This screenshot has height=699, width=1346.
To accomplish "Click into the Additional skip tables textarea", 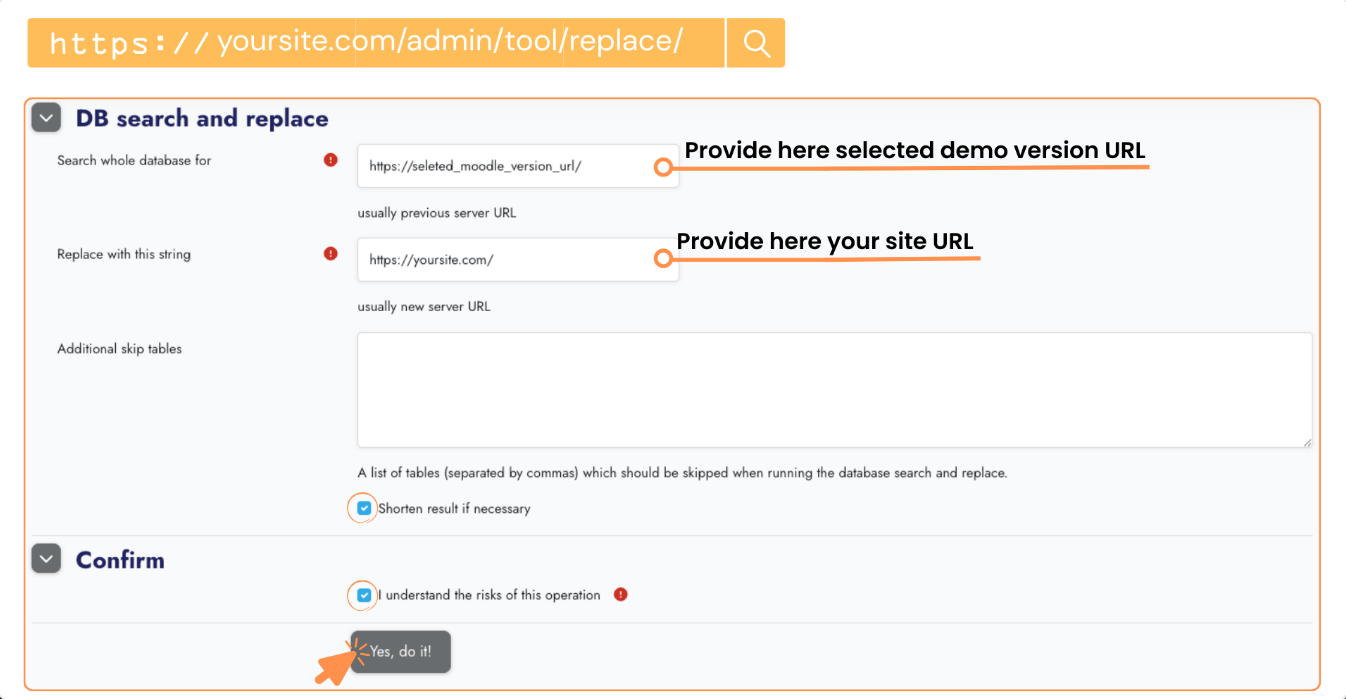I will [x=834, y=390].
